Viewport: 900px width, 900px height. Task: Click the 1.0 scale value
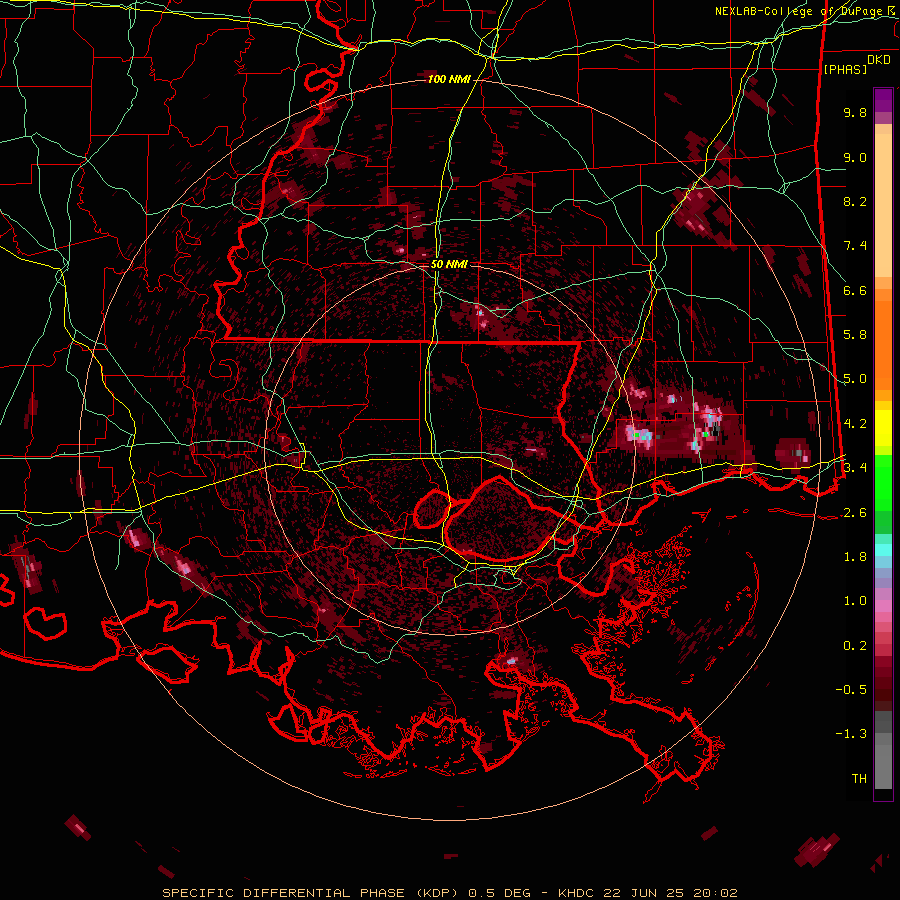(x=855, y=601)
